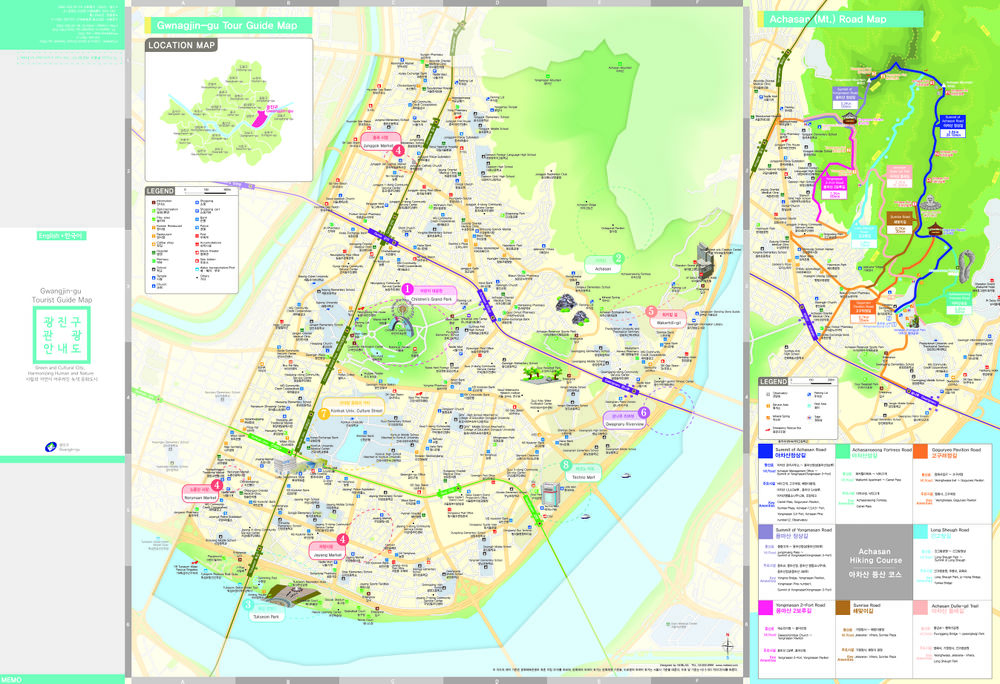The height and width of the screenshot is (684, 1000).
Task: Click the Techno Mart number 8 marker
Action: point(566,466)
